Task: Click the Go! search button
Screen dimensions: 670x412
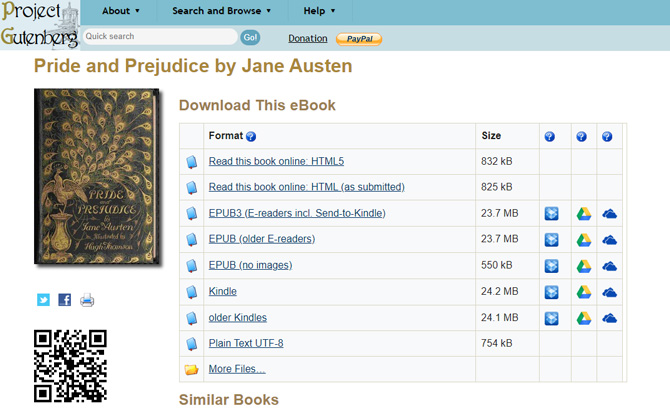Action: pos(250,38)
